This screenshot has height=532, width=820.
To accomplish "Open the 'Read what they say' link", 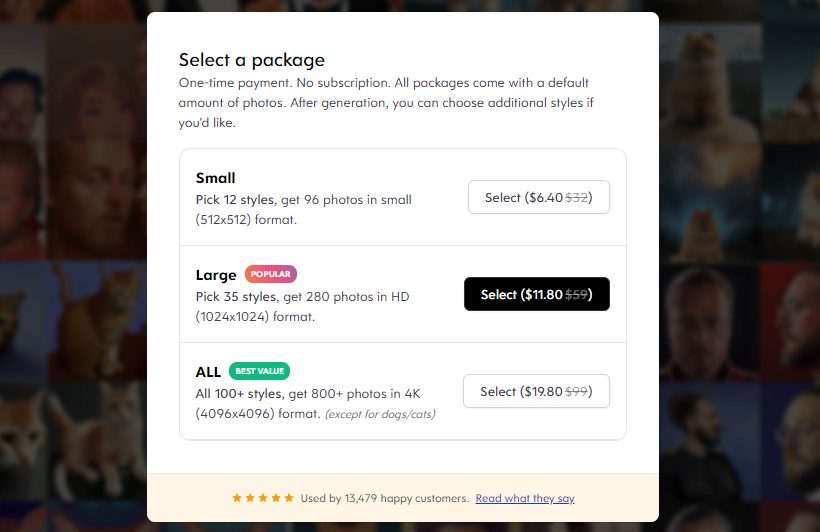I will pyautogui.click(x=525, y=498).
